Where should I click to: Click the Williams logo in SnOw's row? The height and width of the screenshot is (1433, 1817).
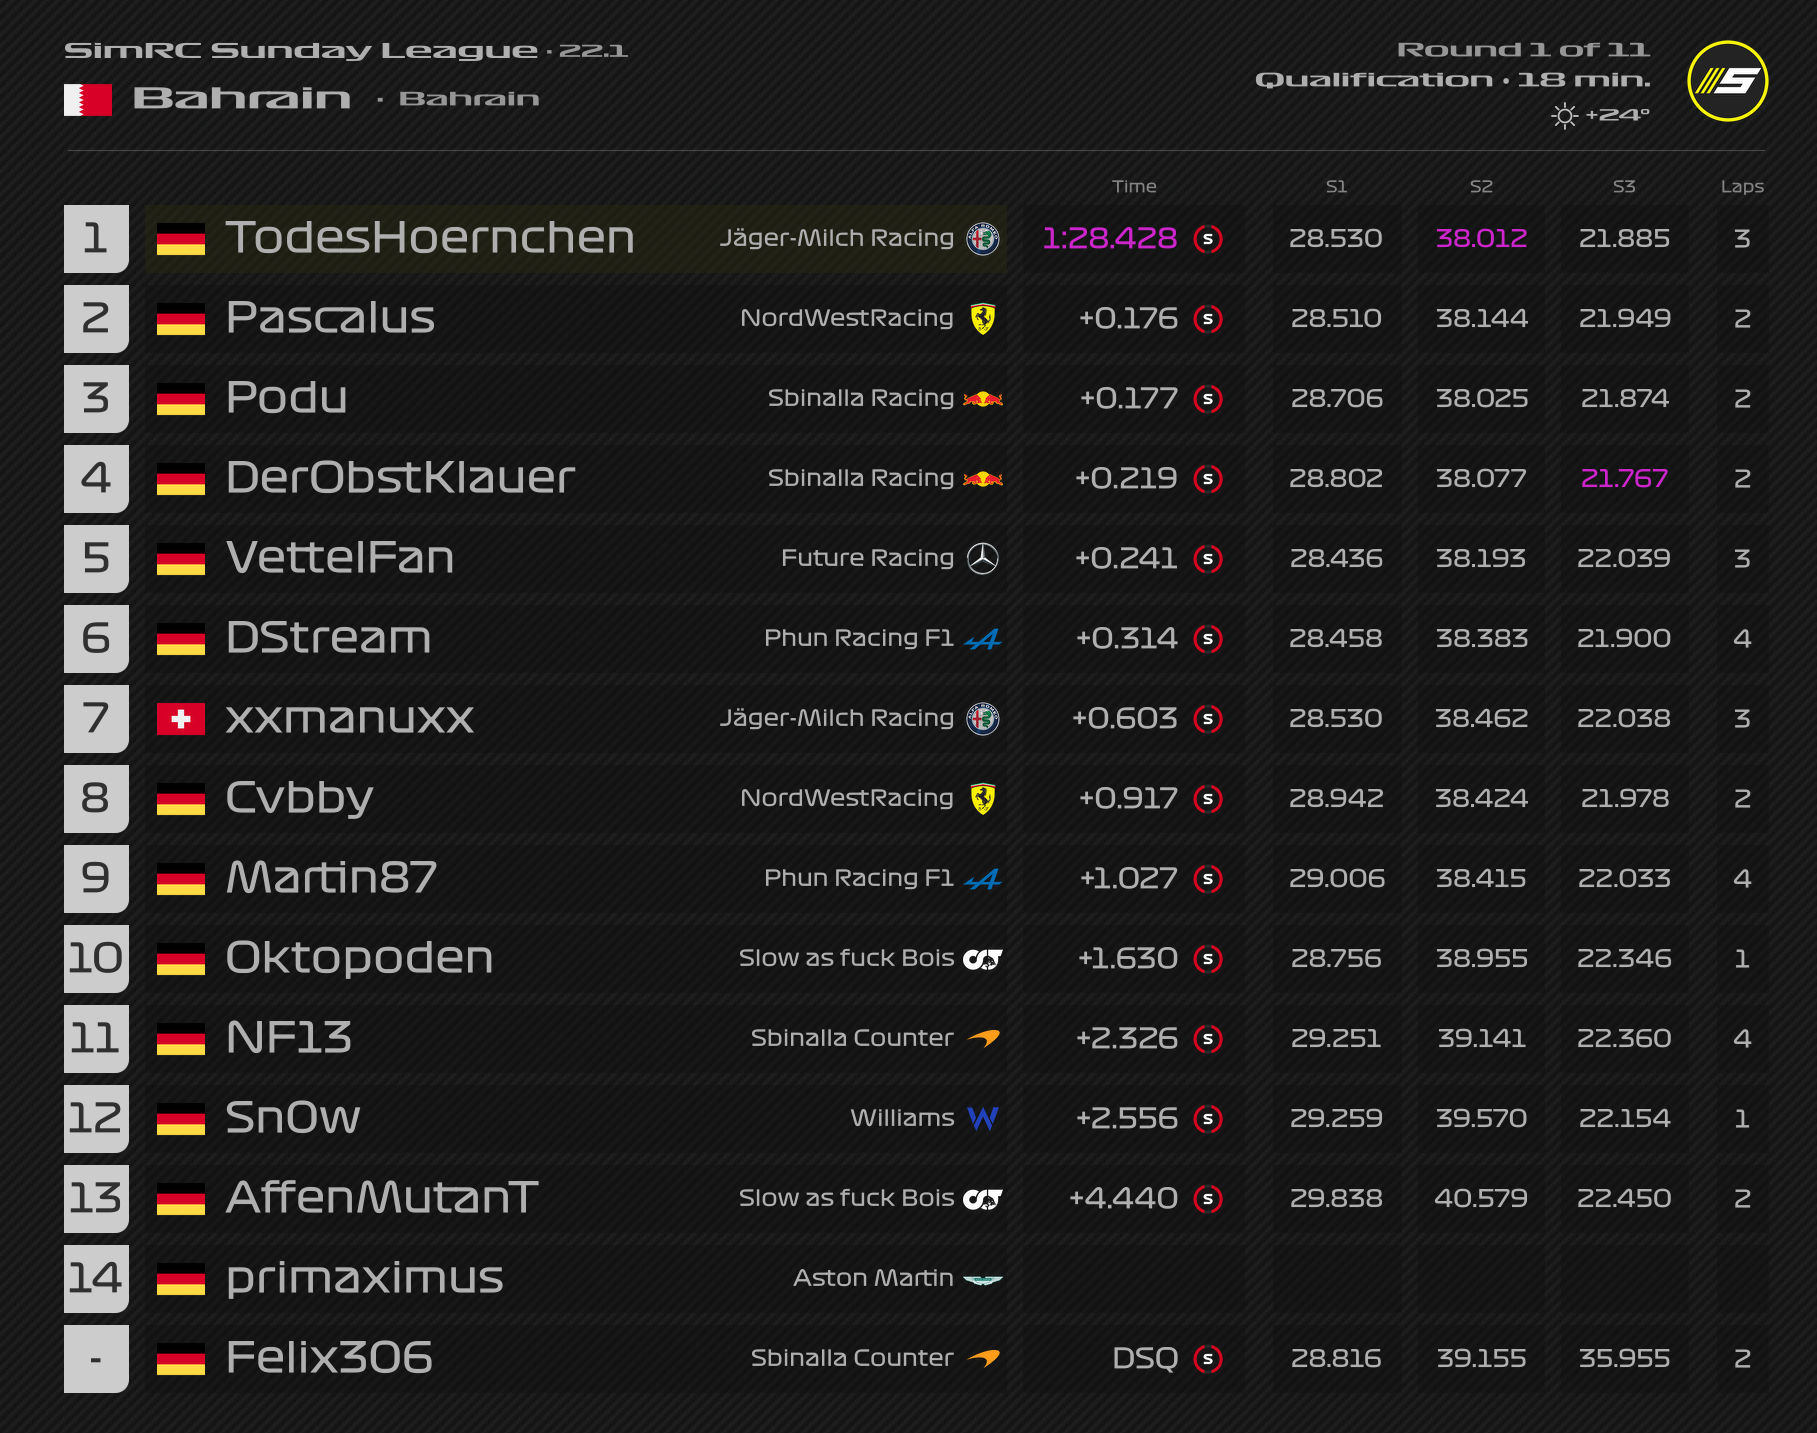(x=983, y=1119)
